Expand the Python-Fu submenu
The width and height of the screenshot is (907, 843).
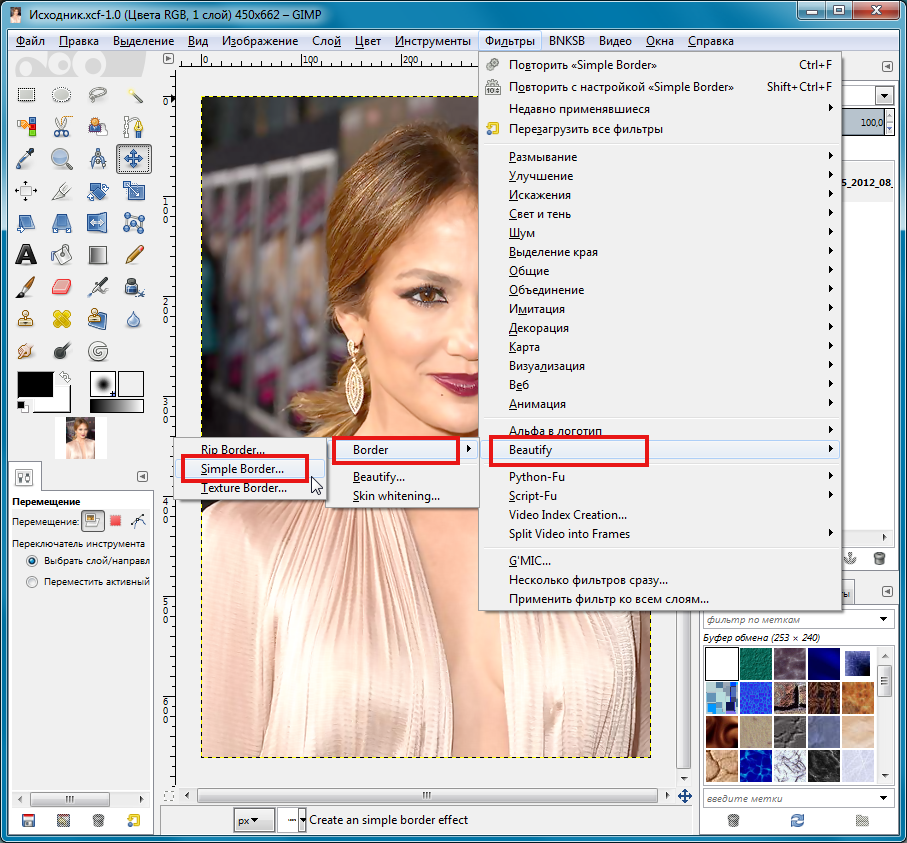659,477
